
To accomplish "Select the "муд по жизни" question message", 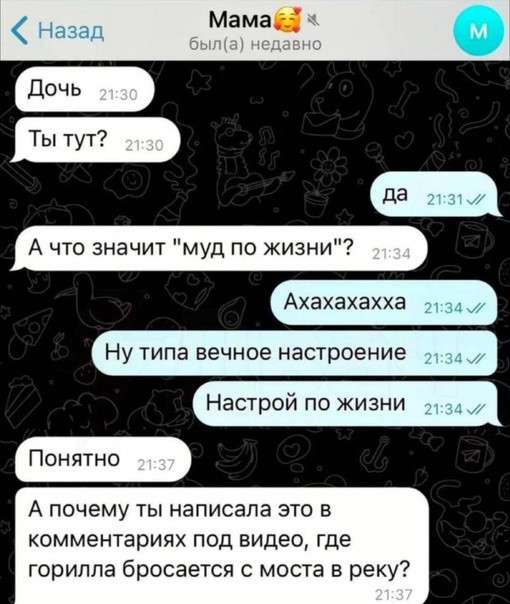I will pos(219,248).
